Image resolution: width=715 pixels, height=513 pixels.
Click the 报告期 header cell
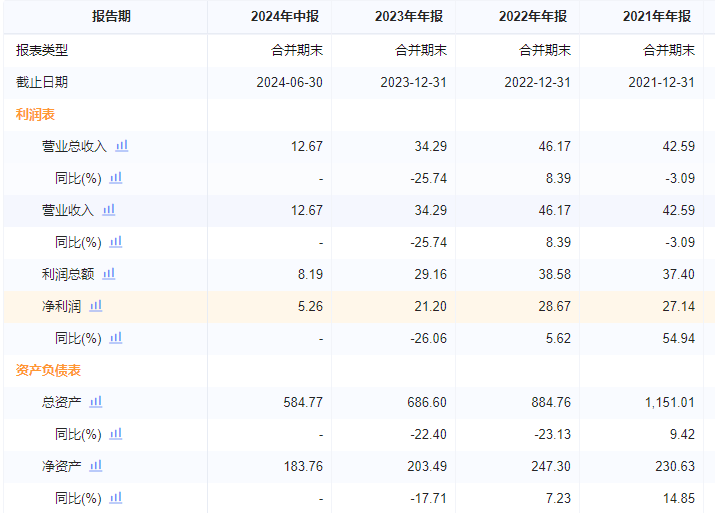[x=110, y=17]
